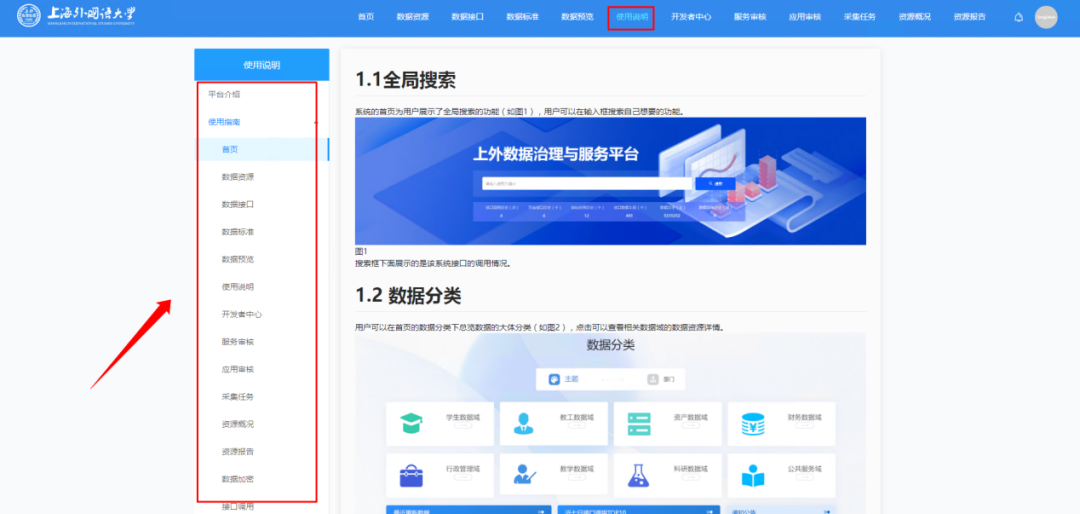Click the teacher icon for 教学数据域

click(525, 475)
